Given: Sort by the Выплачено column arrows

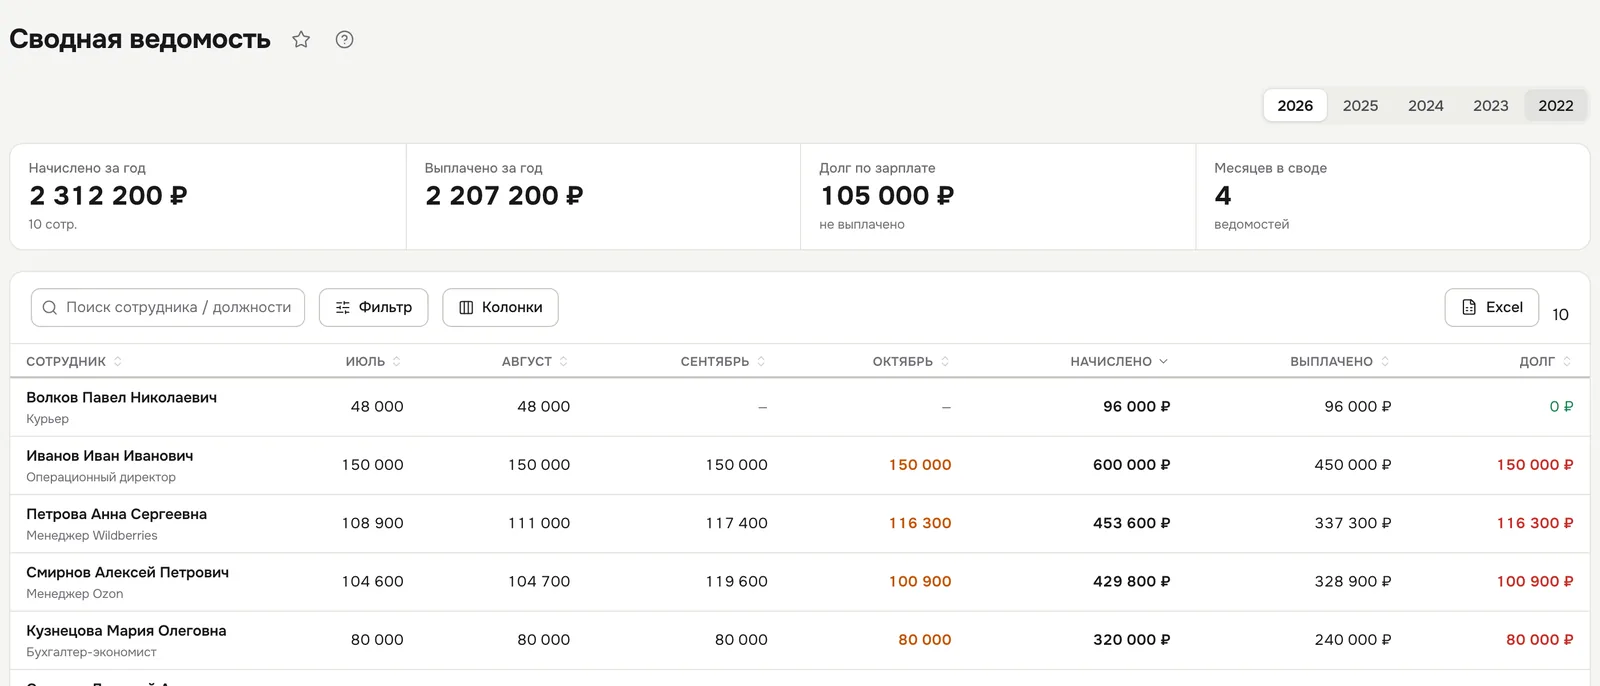Looking at the screenshot, I should [1385, 362].
